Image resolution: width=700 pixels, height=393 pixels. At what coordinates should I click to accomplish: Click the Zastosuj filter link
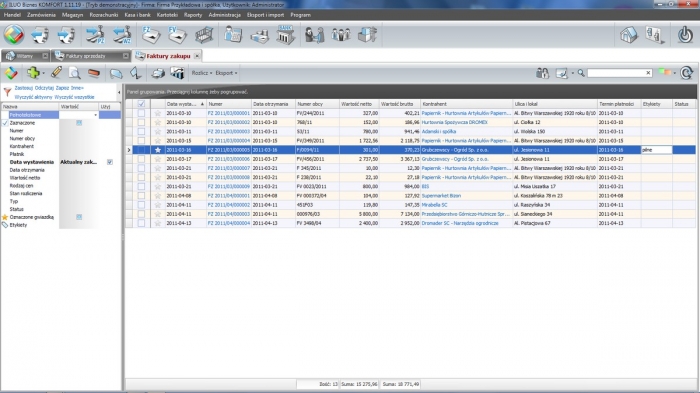[x=24, y=88]
